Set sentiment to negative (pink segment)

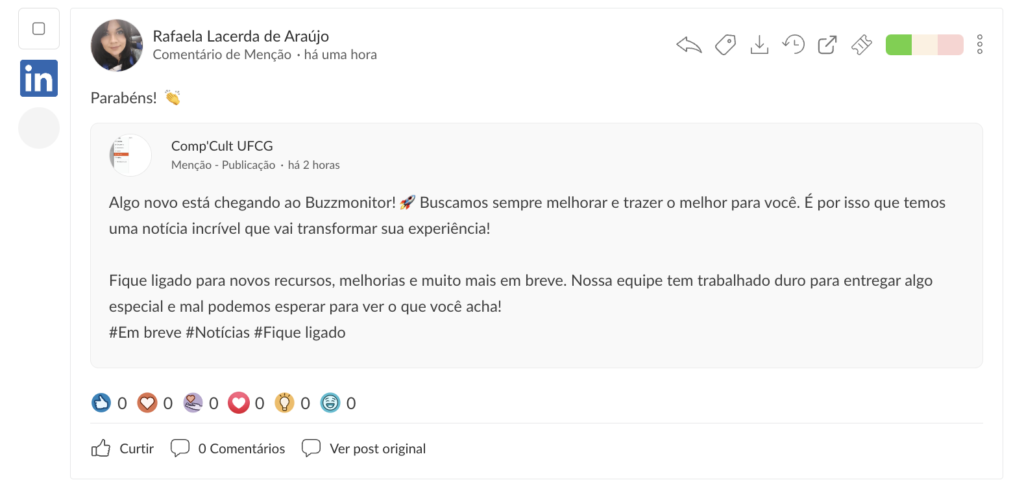950,45
